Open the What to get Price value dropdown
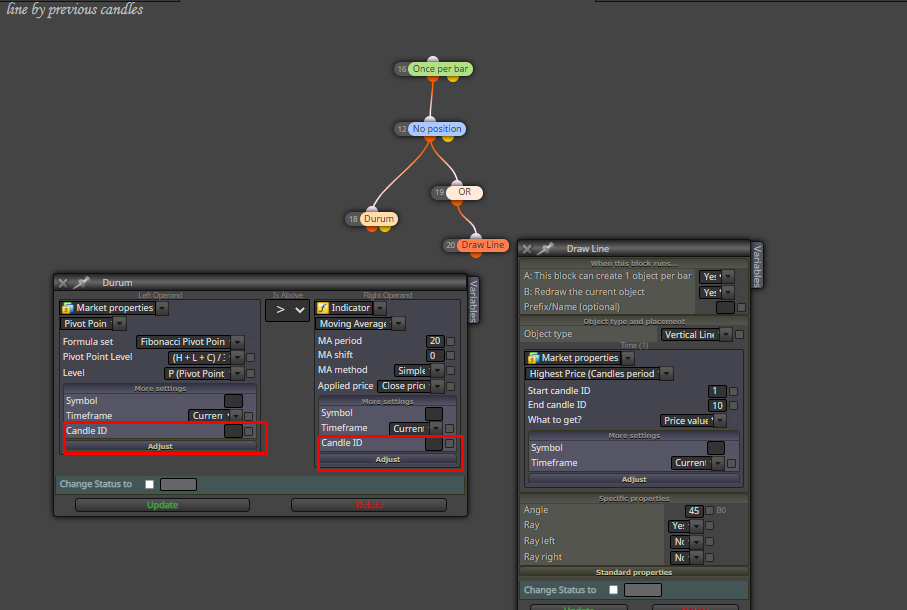 (720, 420)
